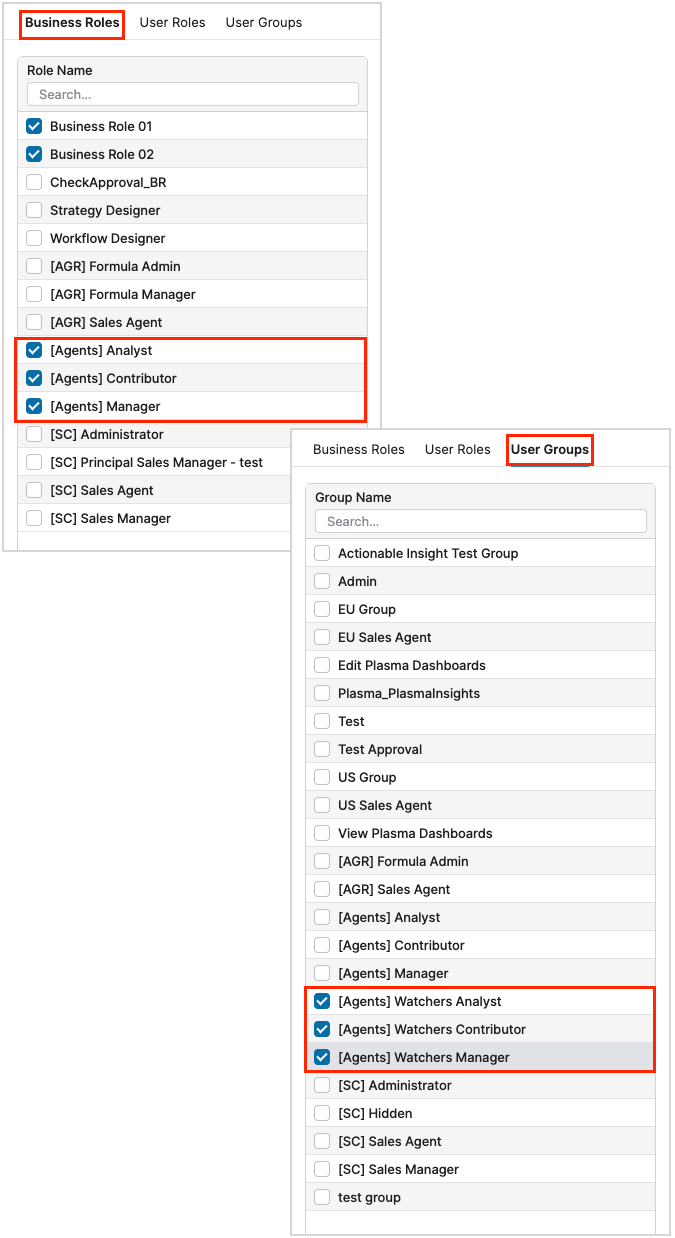Enable [SC] Principal Sales Manager - test
675x1238 pixels.
tap(34, 462)
